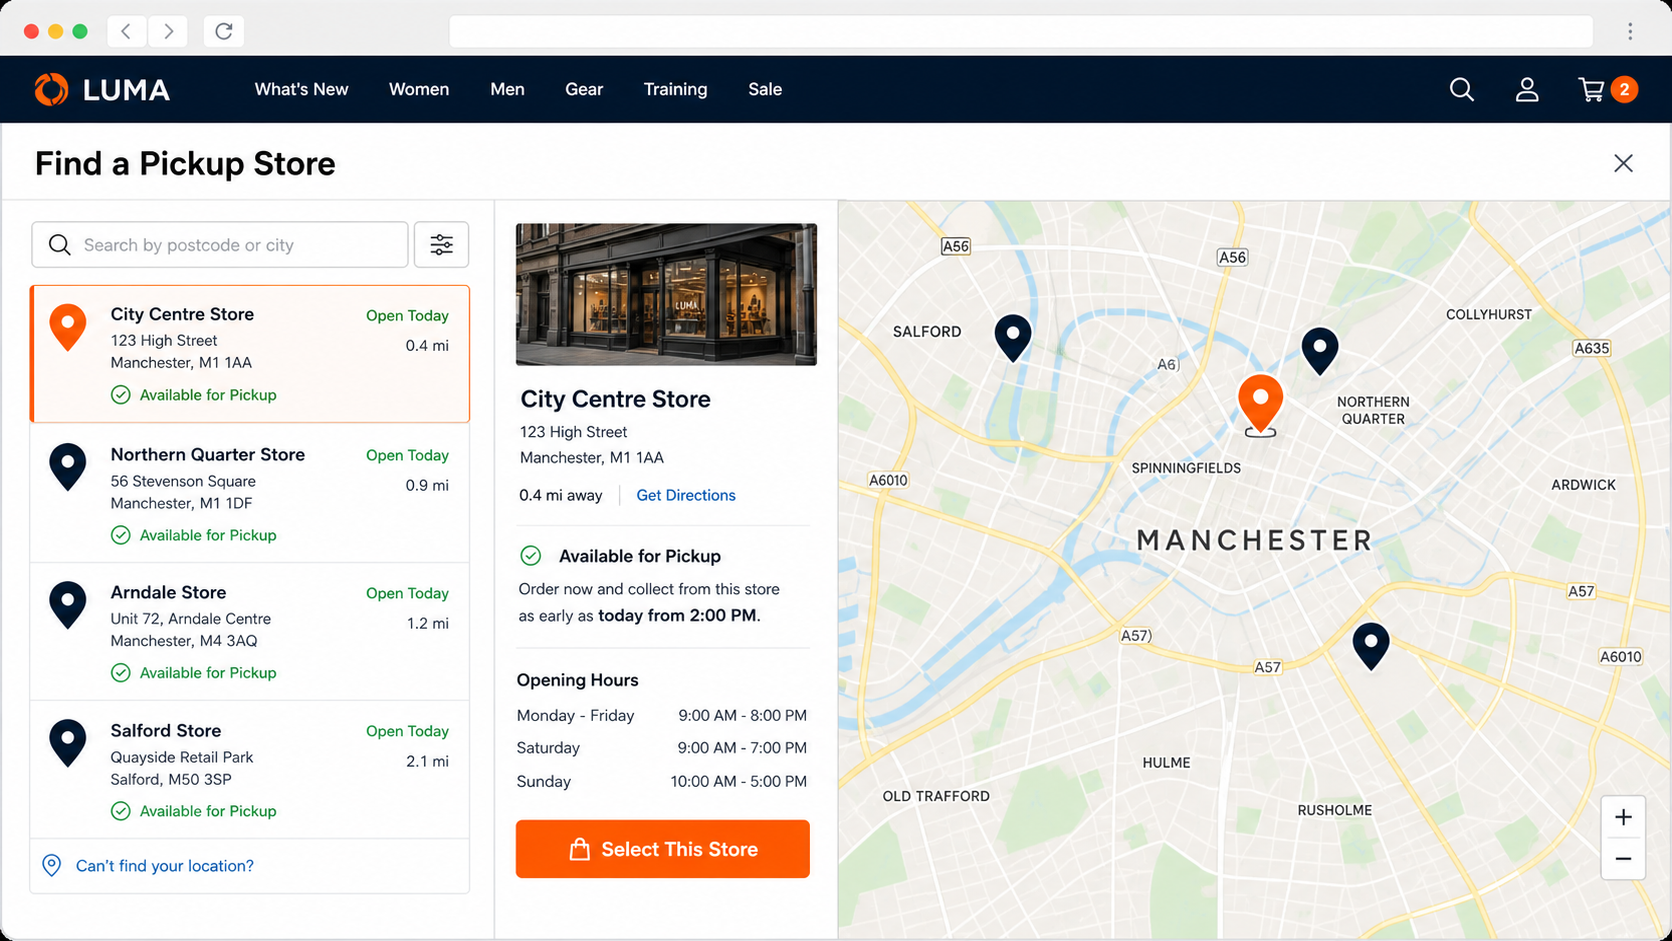Open the Training menu
The height and width of the screenshot is (941, 1672).
675,89
